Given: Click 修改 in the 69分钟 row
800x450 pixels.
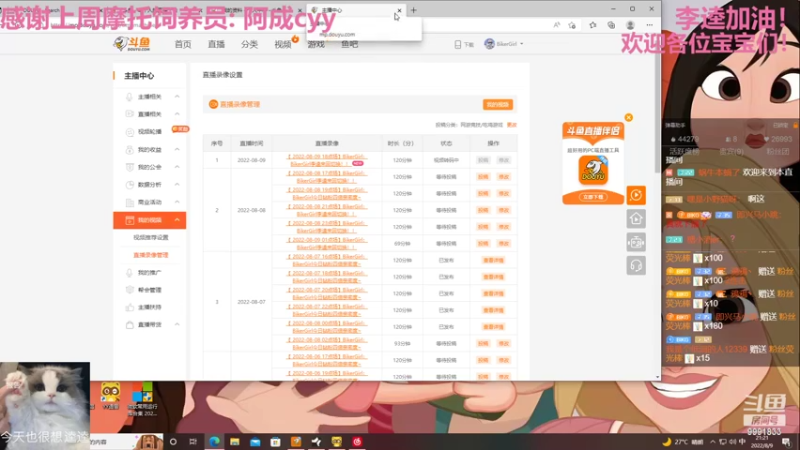Looking at the screenshot, I should (504, 243).
